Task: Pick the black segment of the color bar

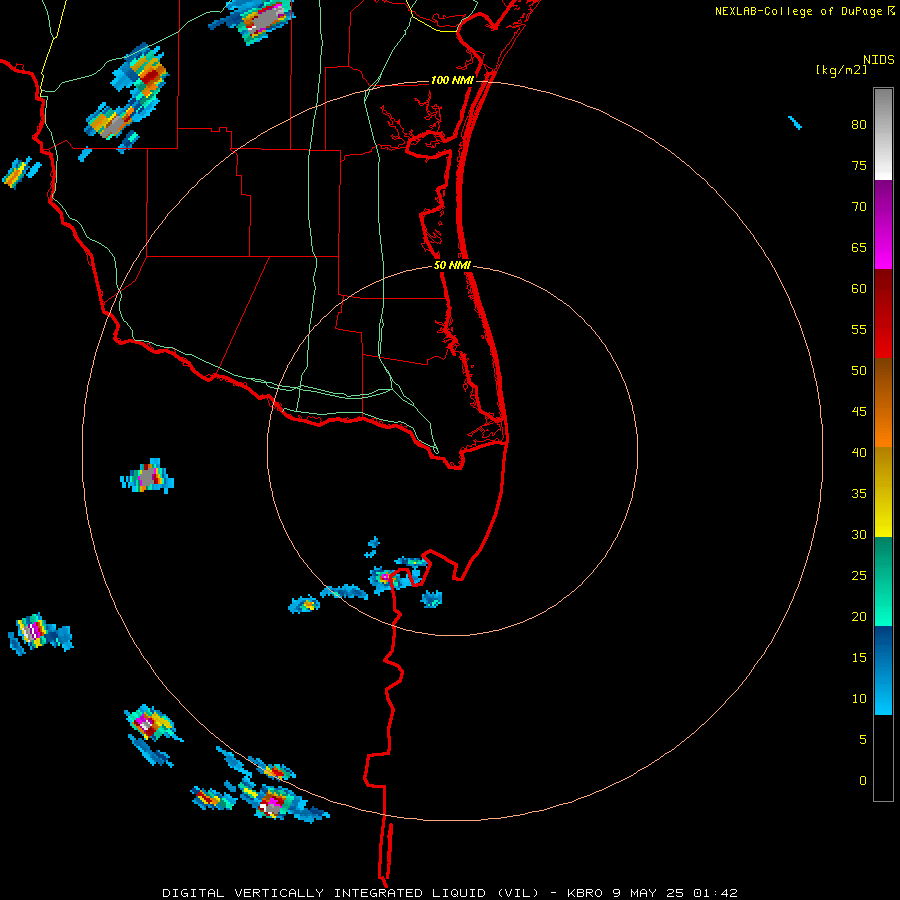Action: pos(883,758)
